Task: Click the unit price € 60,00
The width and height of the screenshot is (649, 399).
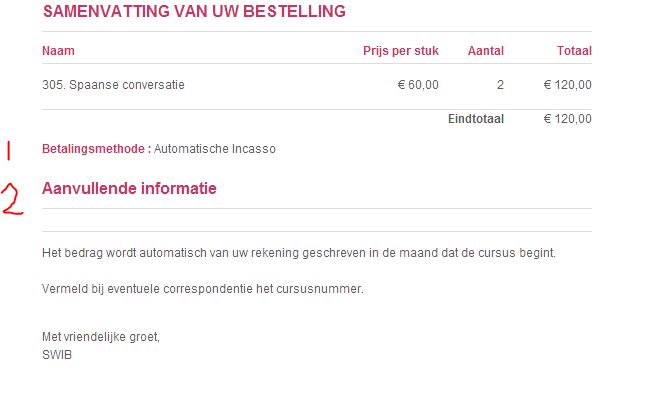Action: click(x=418, y=85)
